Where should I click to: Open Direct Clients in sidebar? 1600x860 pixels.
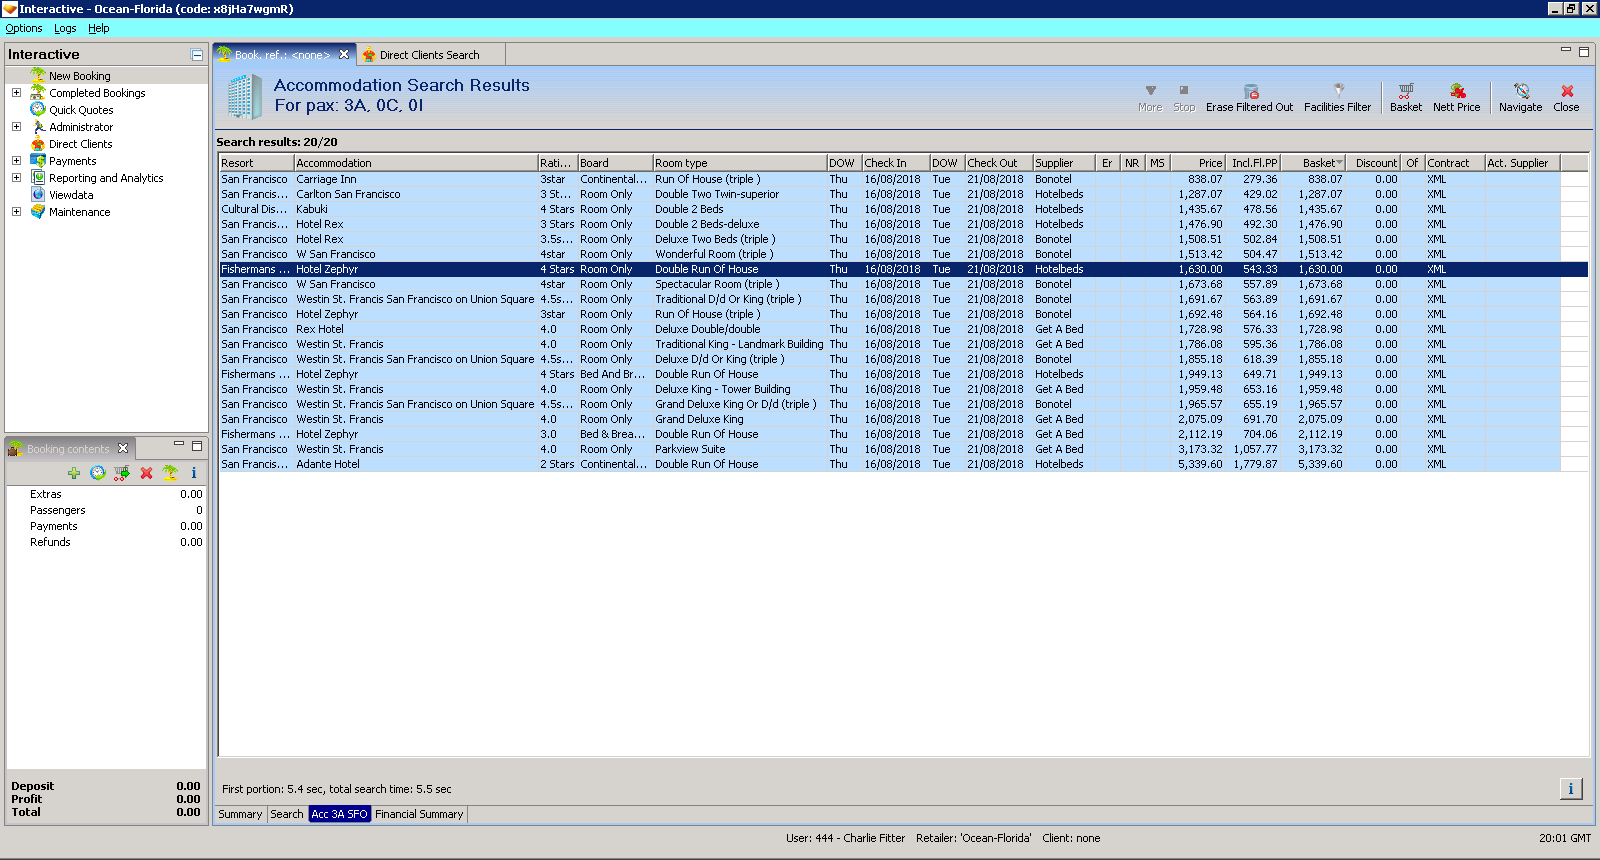coord(80,144)
